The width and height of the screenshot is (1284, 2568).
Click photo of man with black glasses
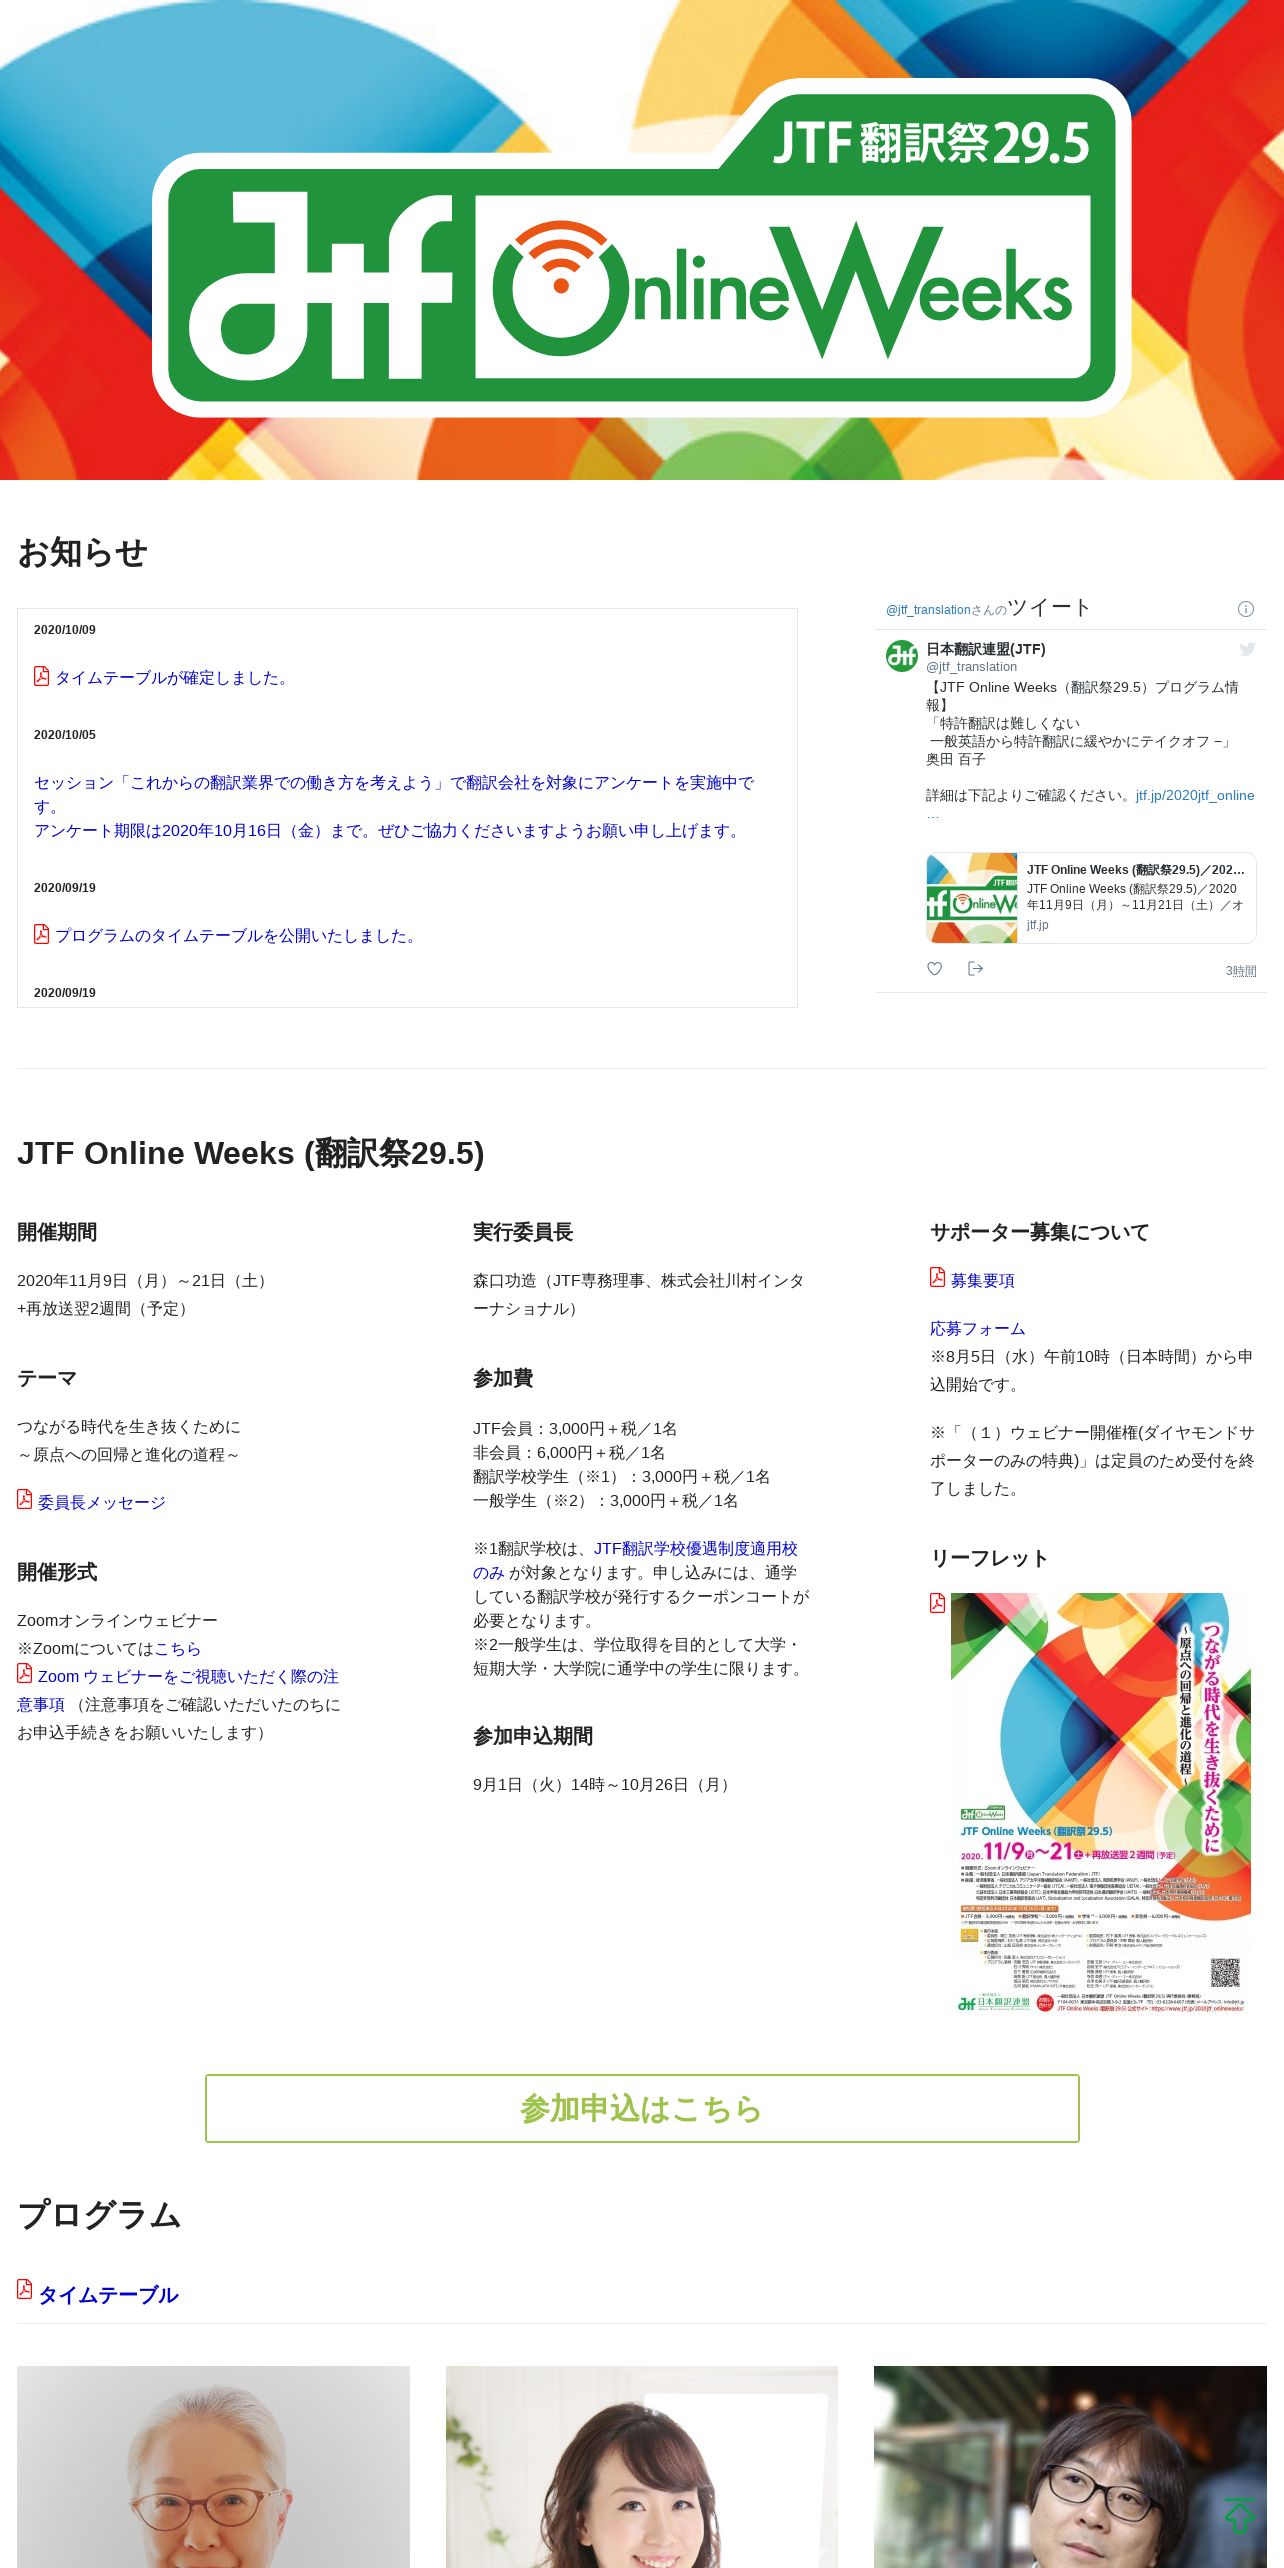(1070, 2466)
